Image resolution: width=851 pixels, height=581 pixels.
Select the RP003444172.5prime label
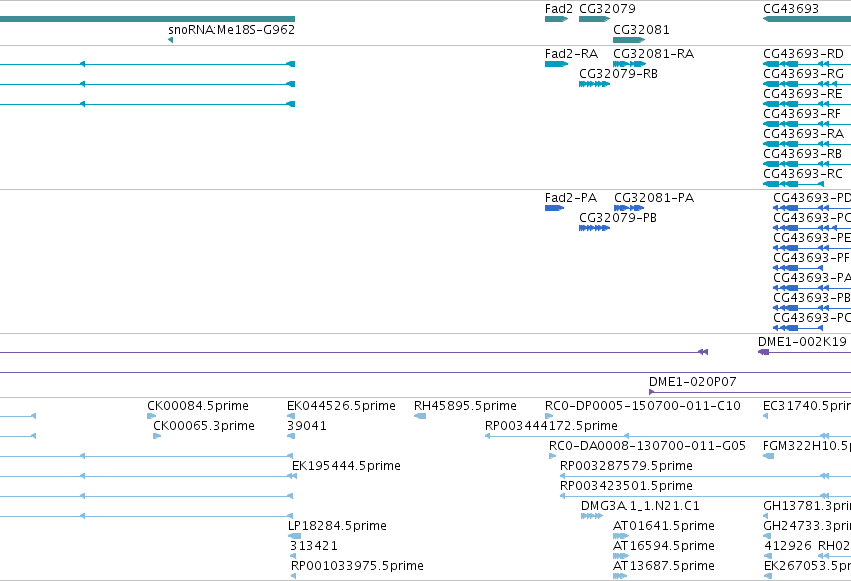(x=551, y=426)
